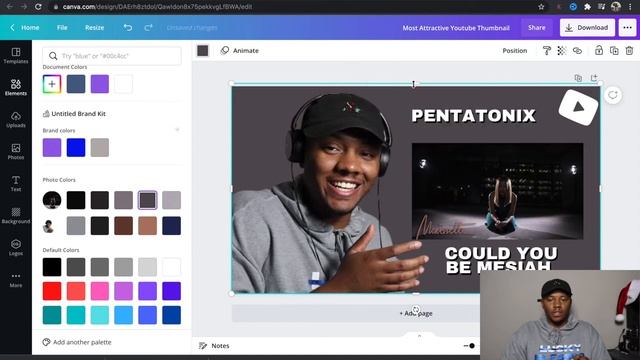Go back in browser history
The width and height of the screenshot is (640, 360).
[x=9, y=7]
